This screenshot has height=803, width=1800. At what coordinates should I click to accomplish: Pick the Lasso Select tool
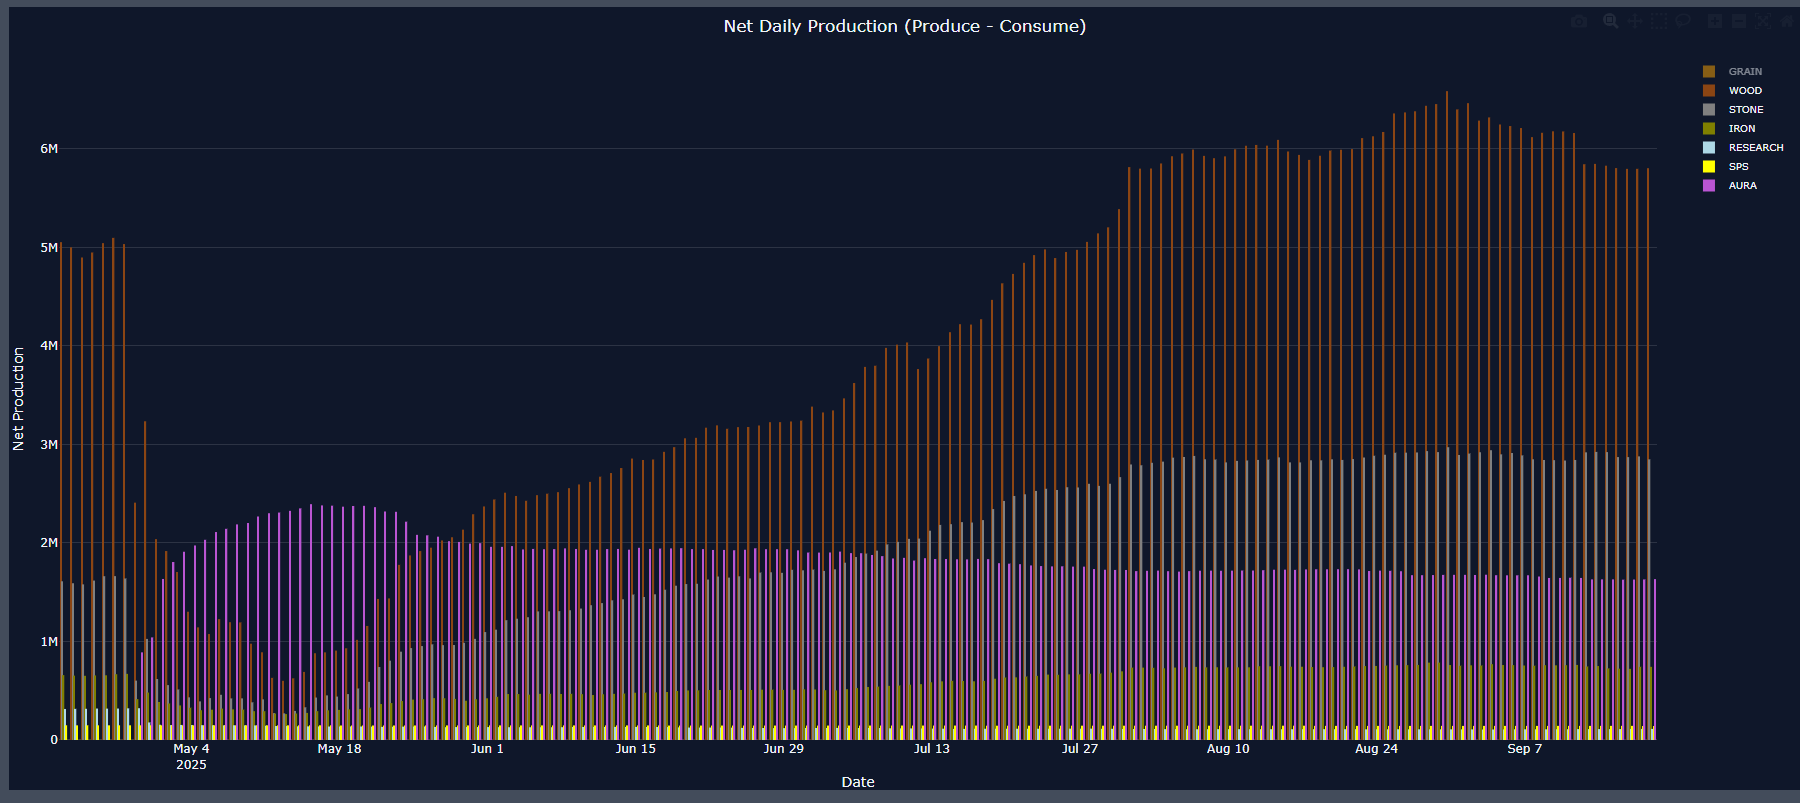click(1684, 21)
